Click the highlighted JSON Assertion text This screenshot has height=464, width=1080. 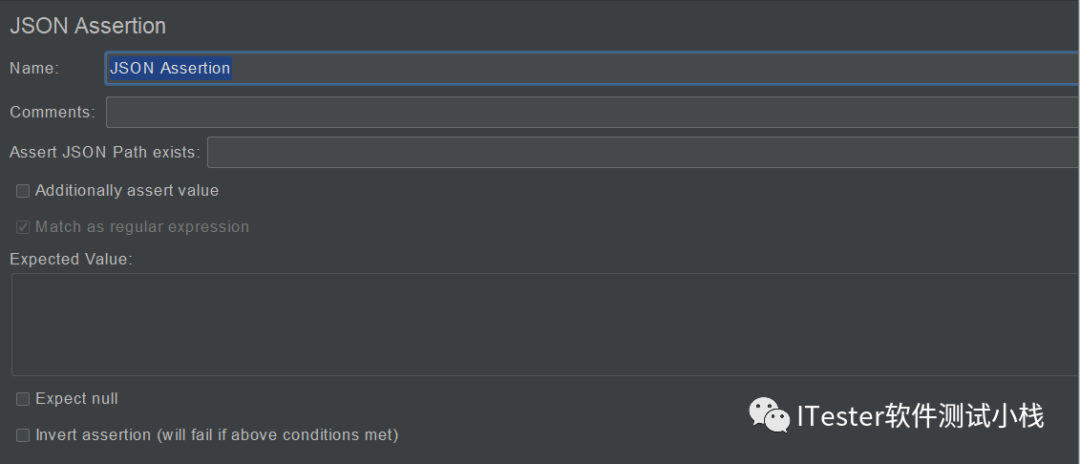click(x=170, y=68)
